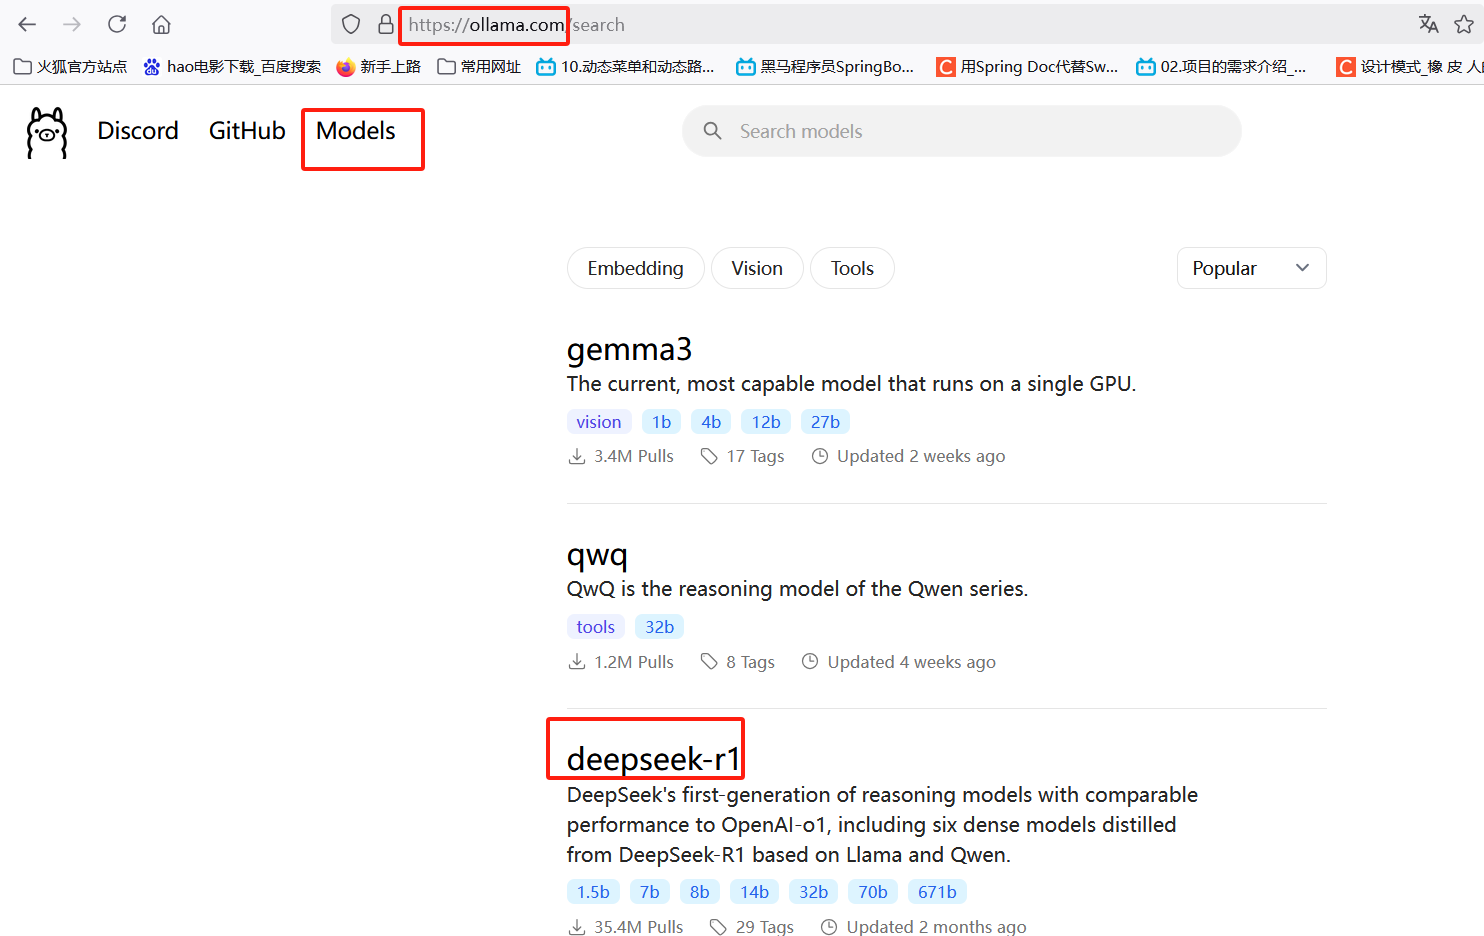Click the 8 Tags text of qwq

coord(750,662)
